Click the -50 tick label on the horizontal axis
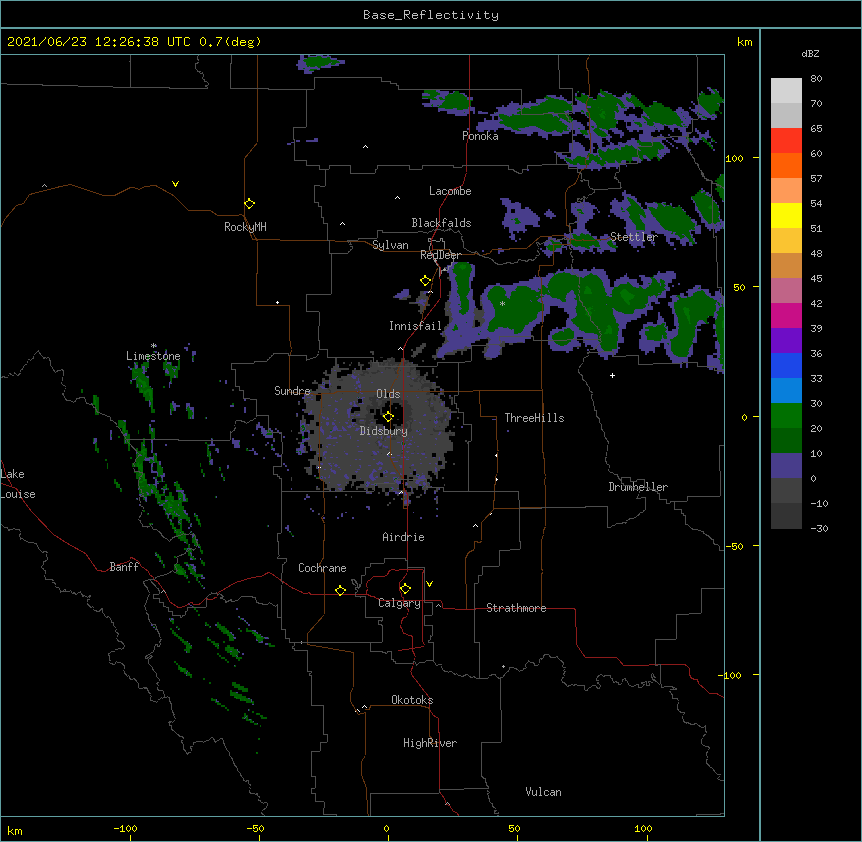 click(255, 828)
